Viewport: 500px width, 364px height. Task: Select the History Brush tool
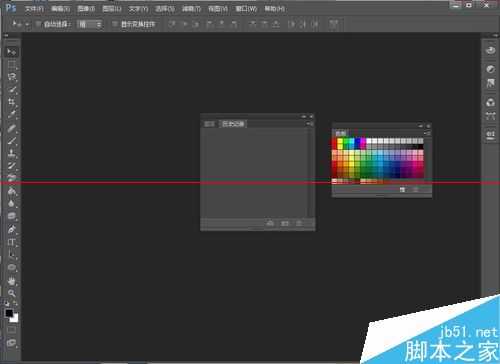pos(11,166)
